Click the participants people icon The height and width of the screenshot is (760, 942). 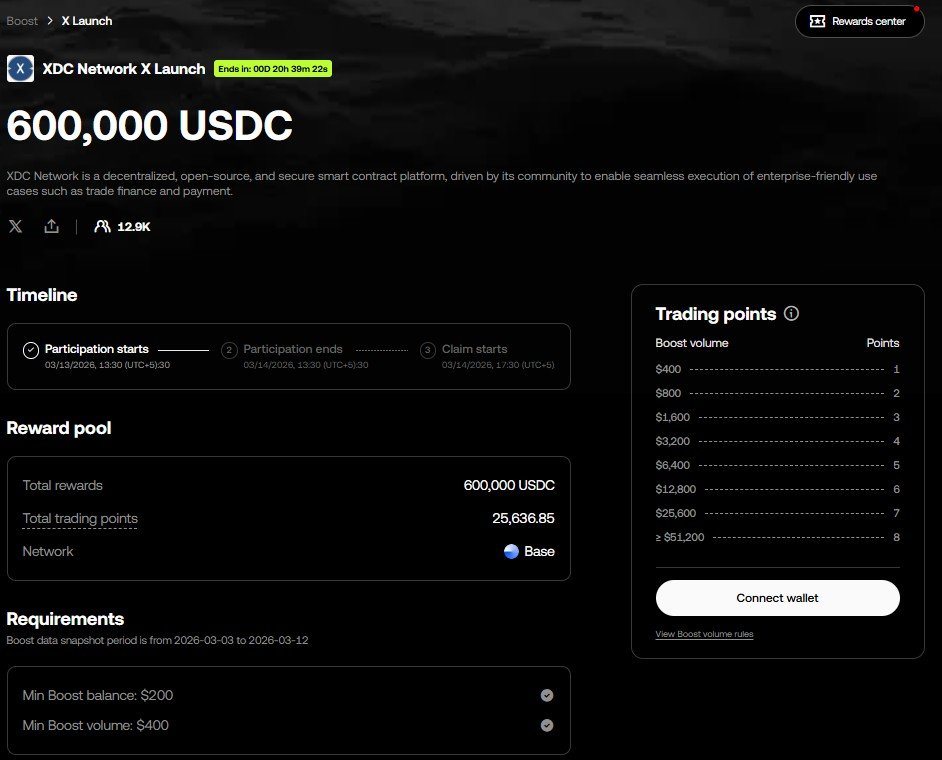tap(102, 226)
